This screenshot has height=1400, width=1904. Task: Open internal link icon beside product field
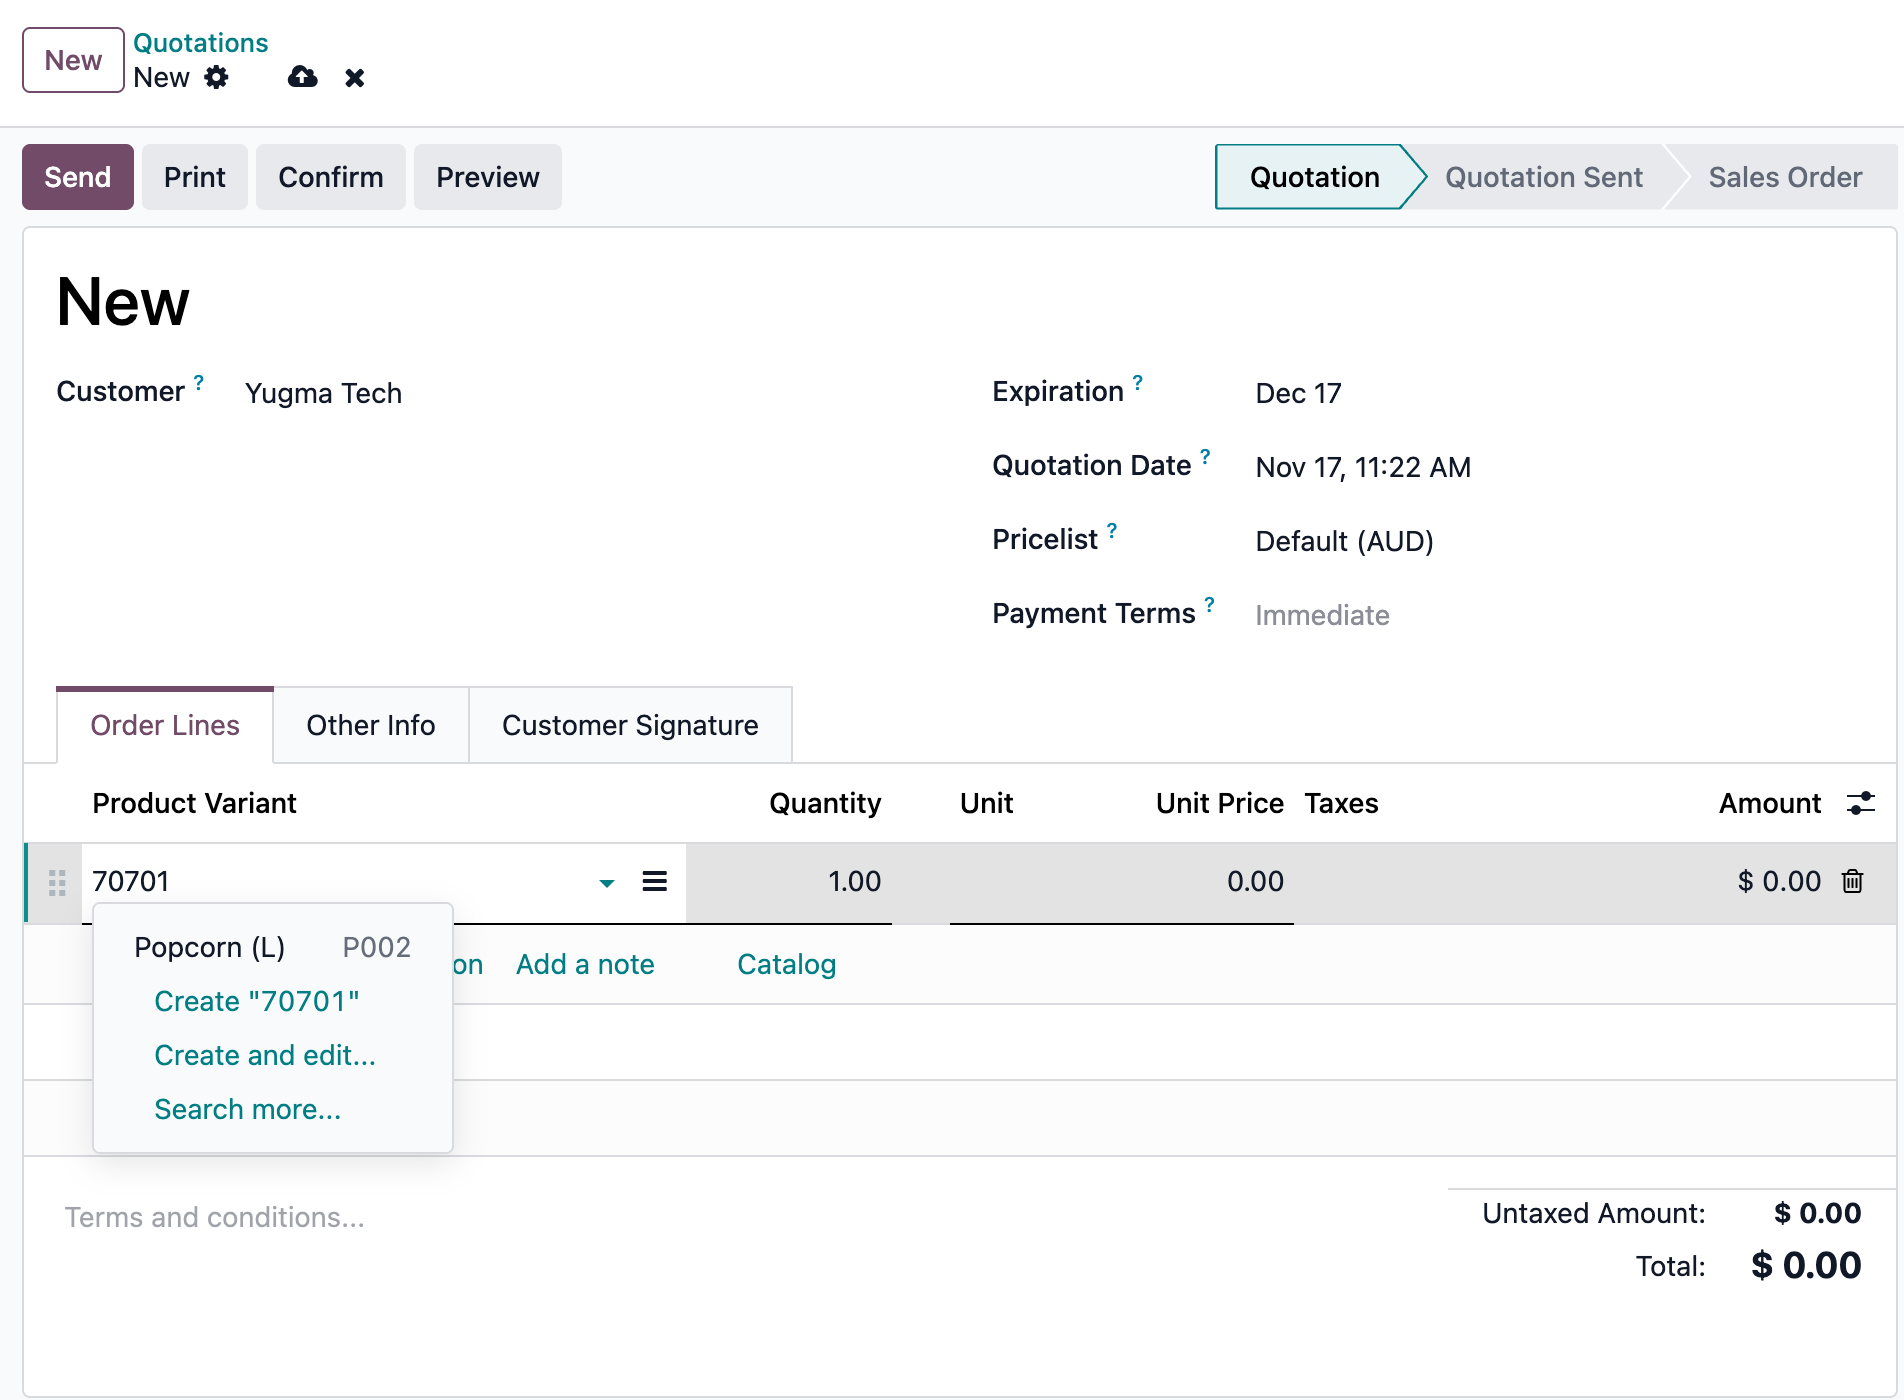coord(655,882)
